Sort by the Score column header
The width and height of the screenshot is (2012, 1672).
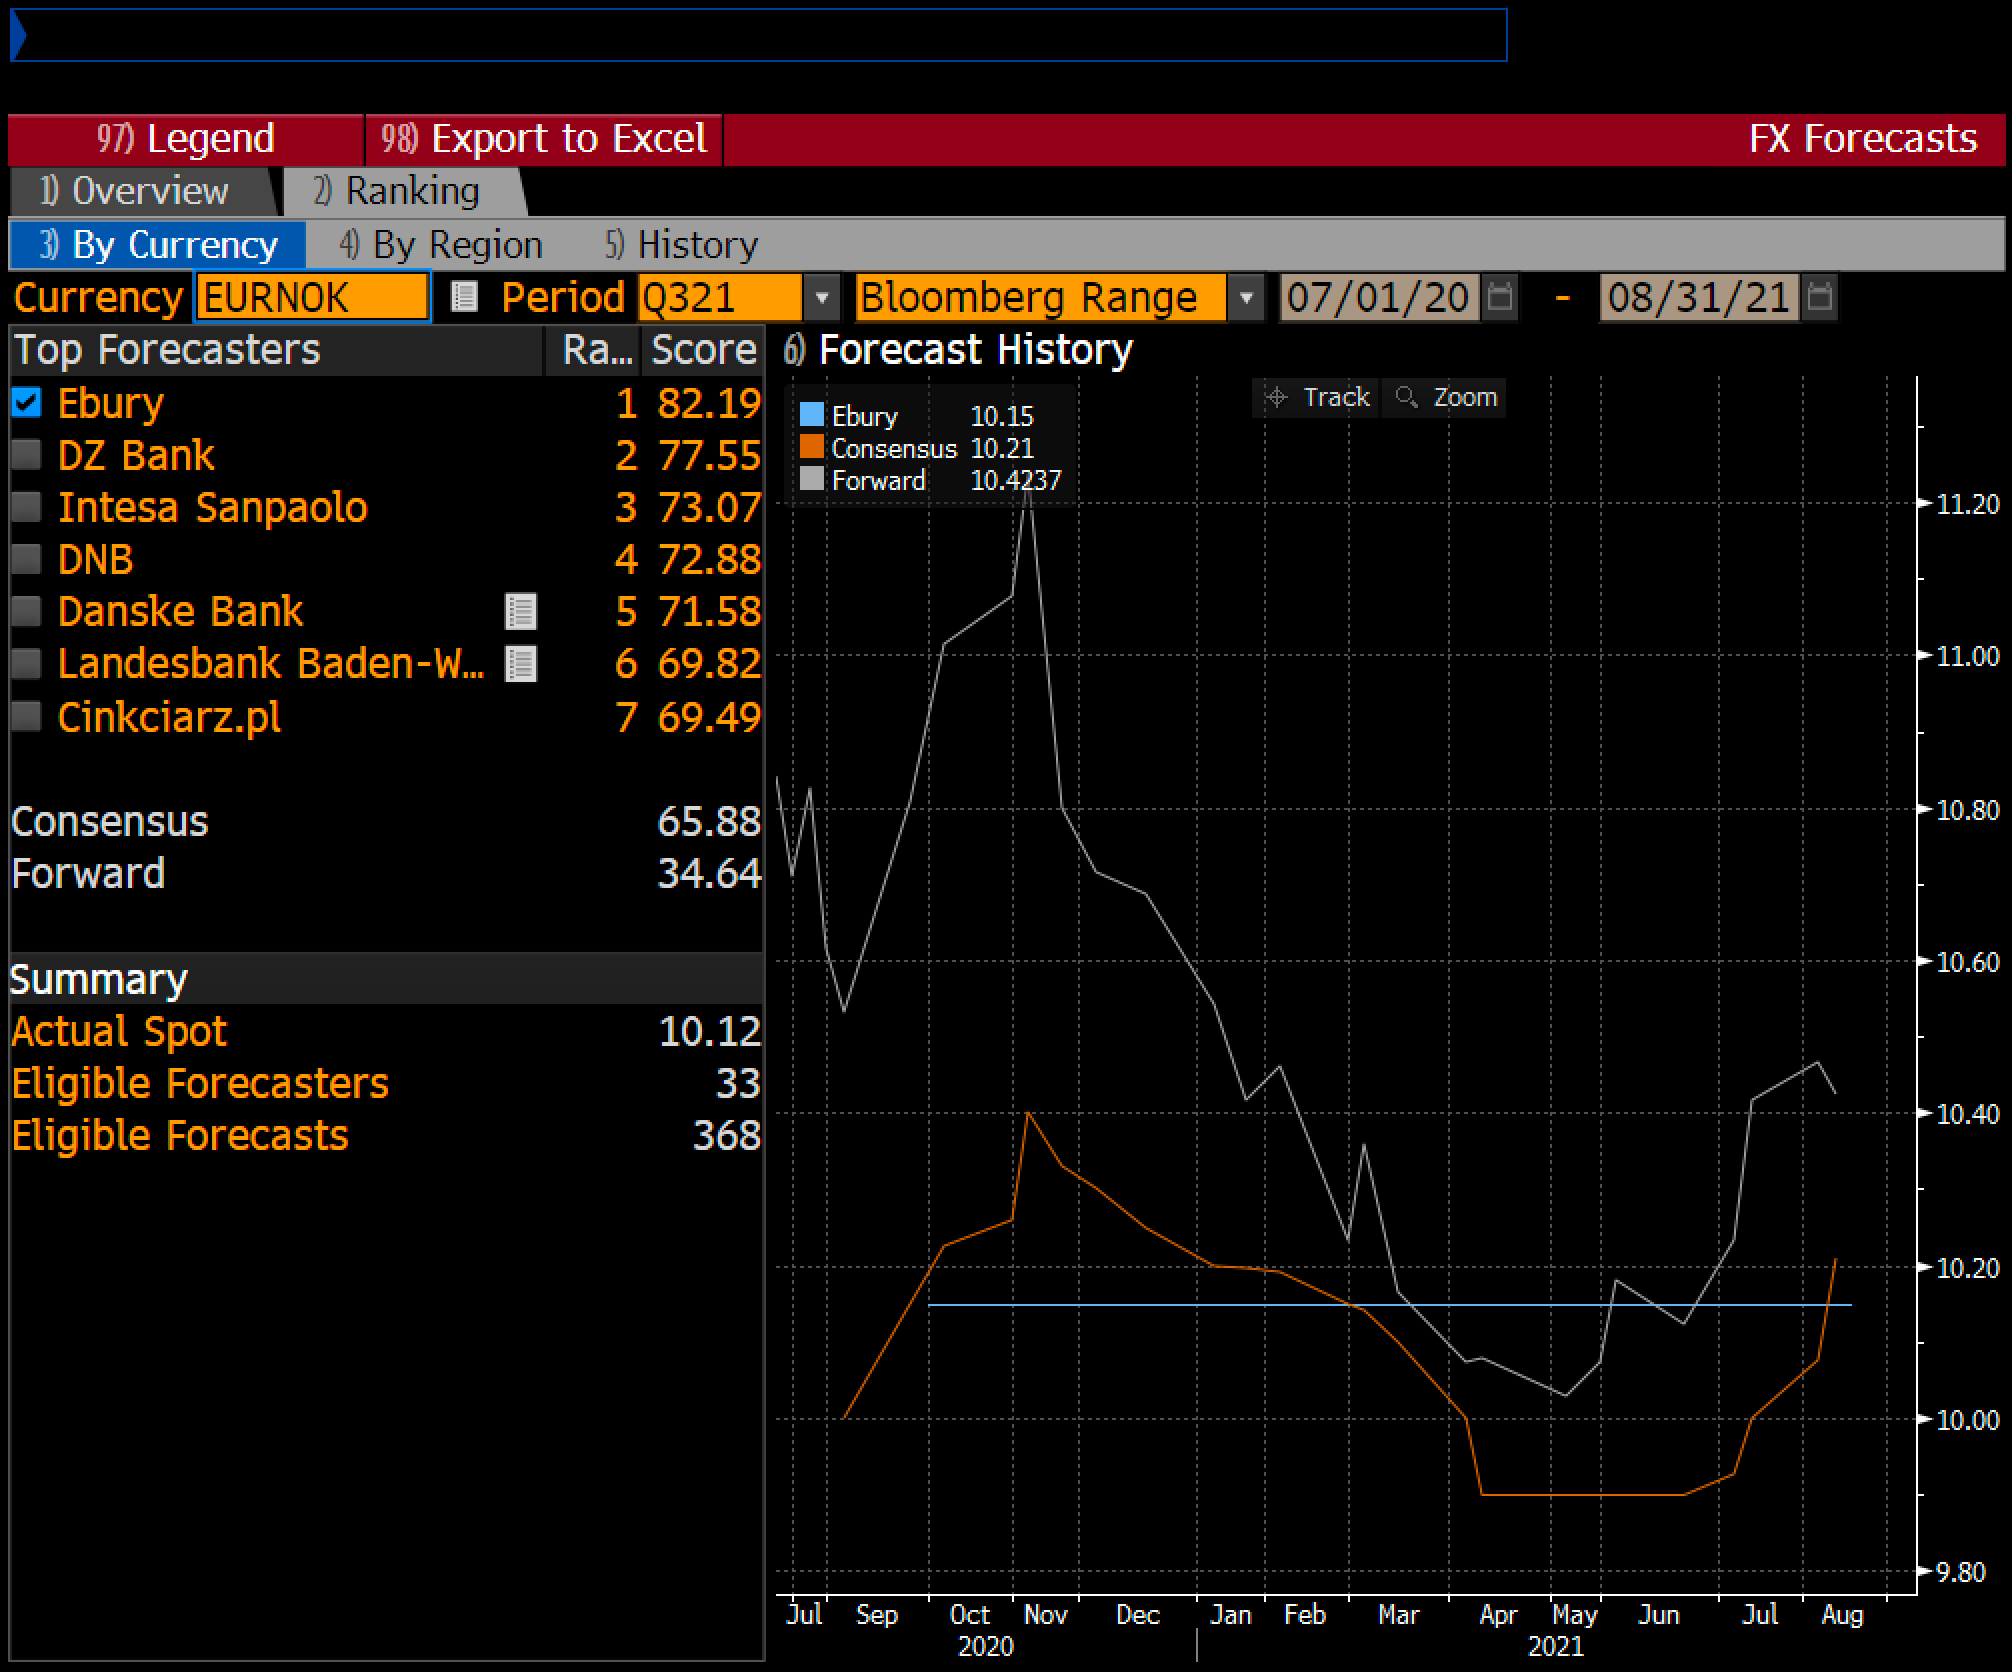(x=703, y=350)
